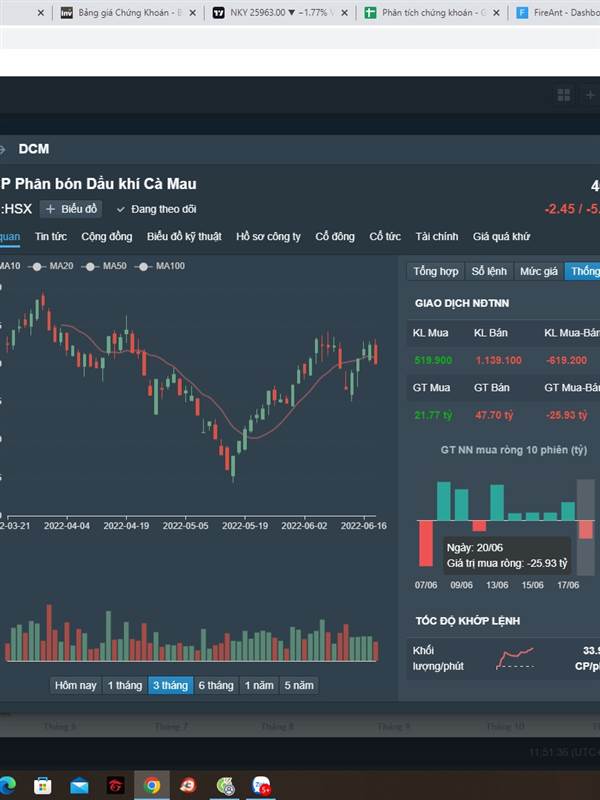Click the GIAO DỊCH NĐTNN section heading

[462, 304]
